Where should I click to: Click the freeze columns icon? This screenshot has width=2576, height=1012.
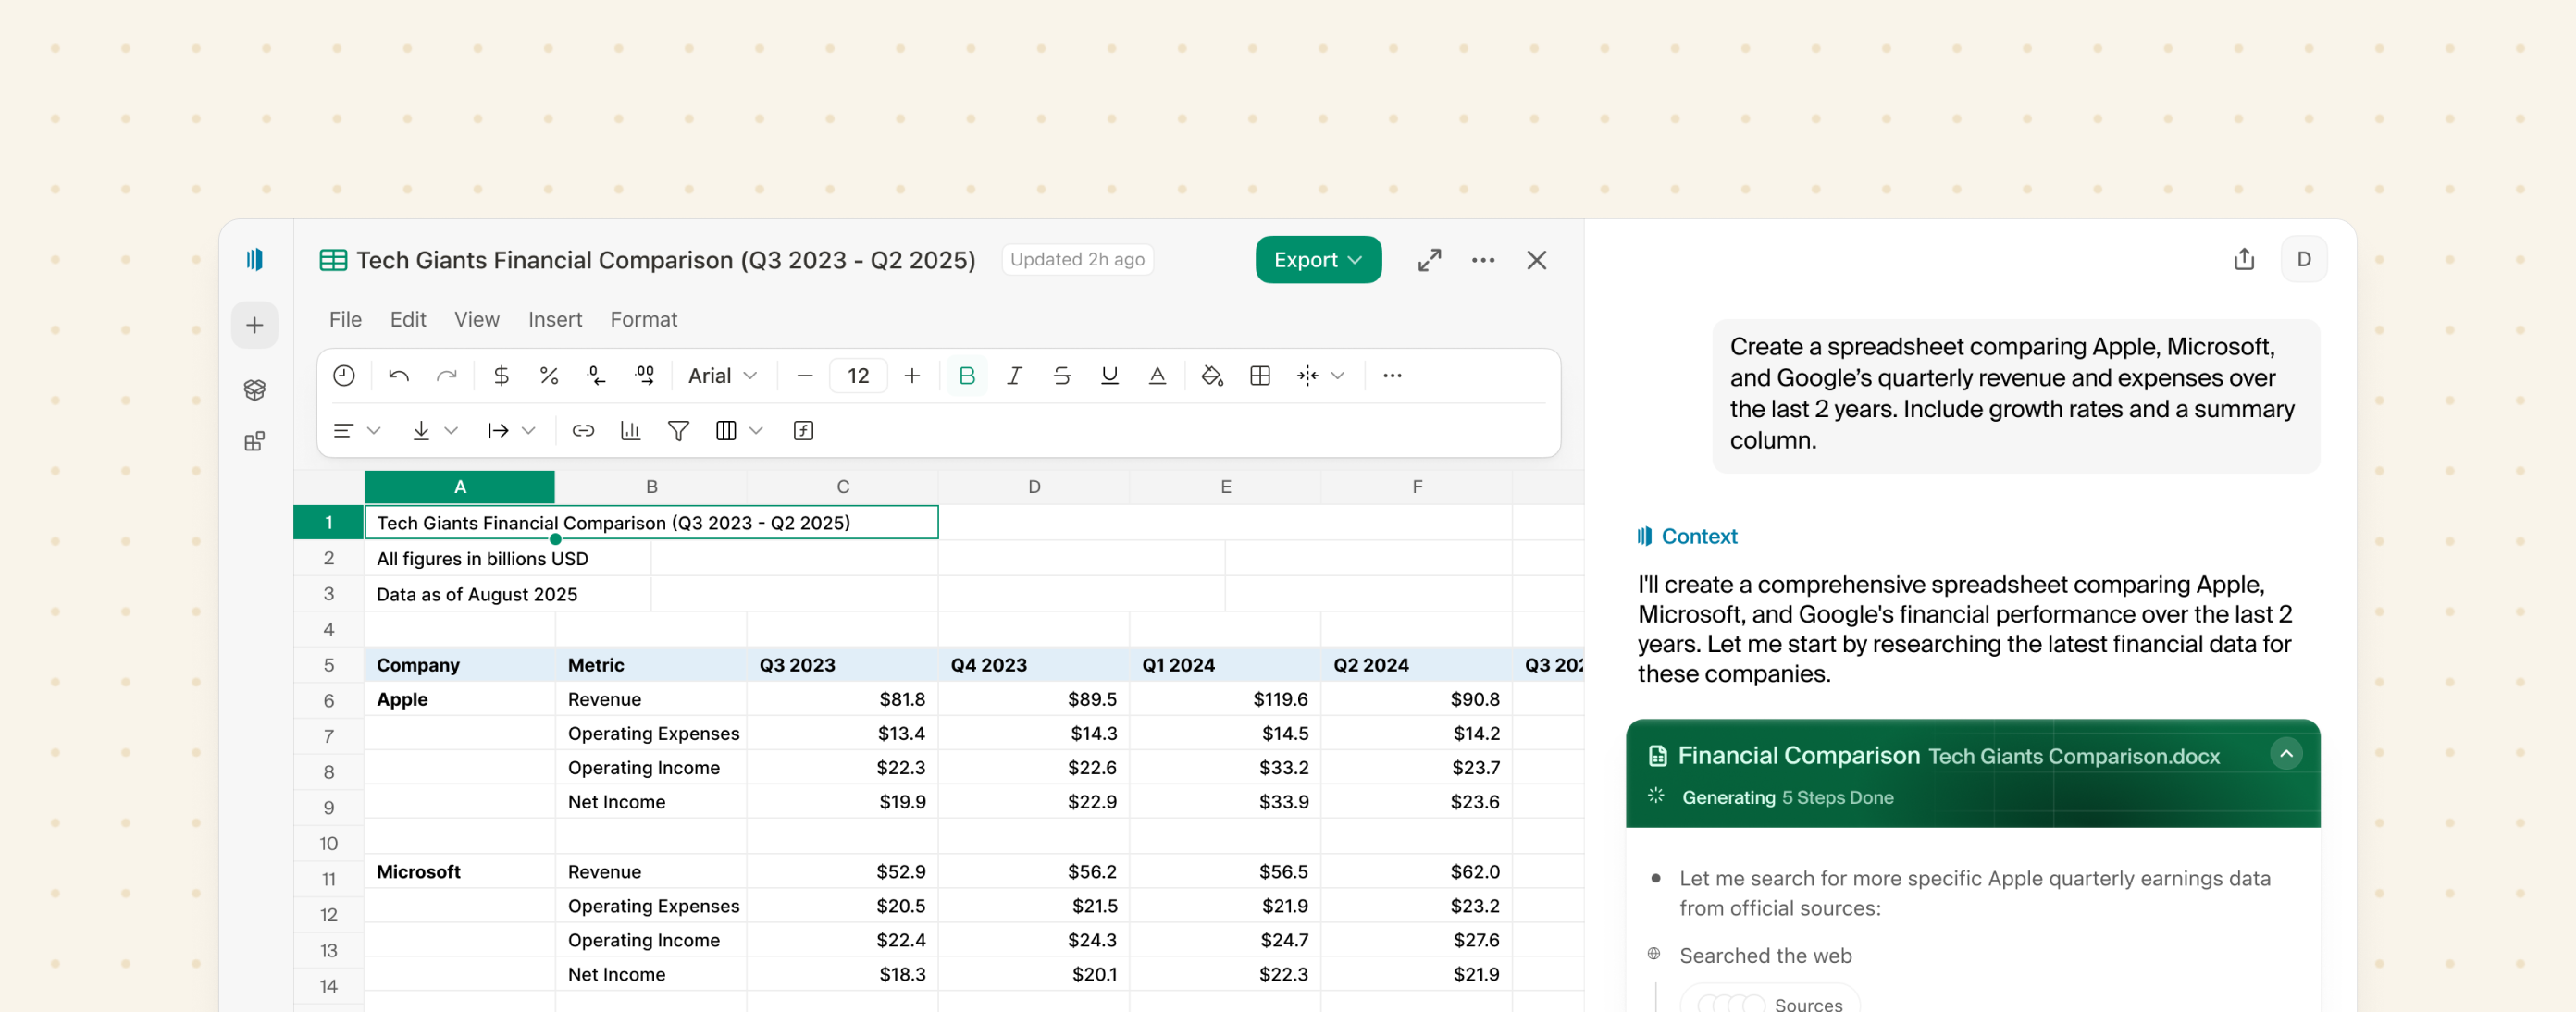pos(726,431)
